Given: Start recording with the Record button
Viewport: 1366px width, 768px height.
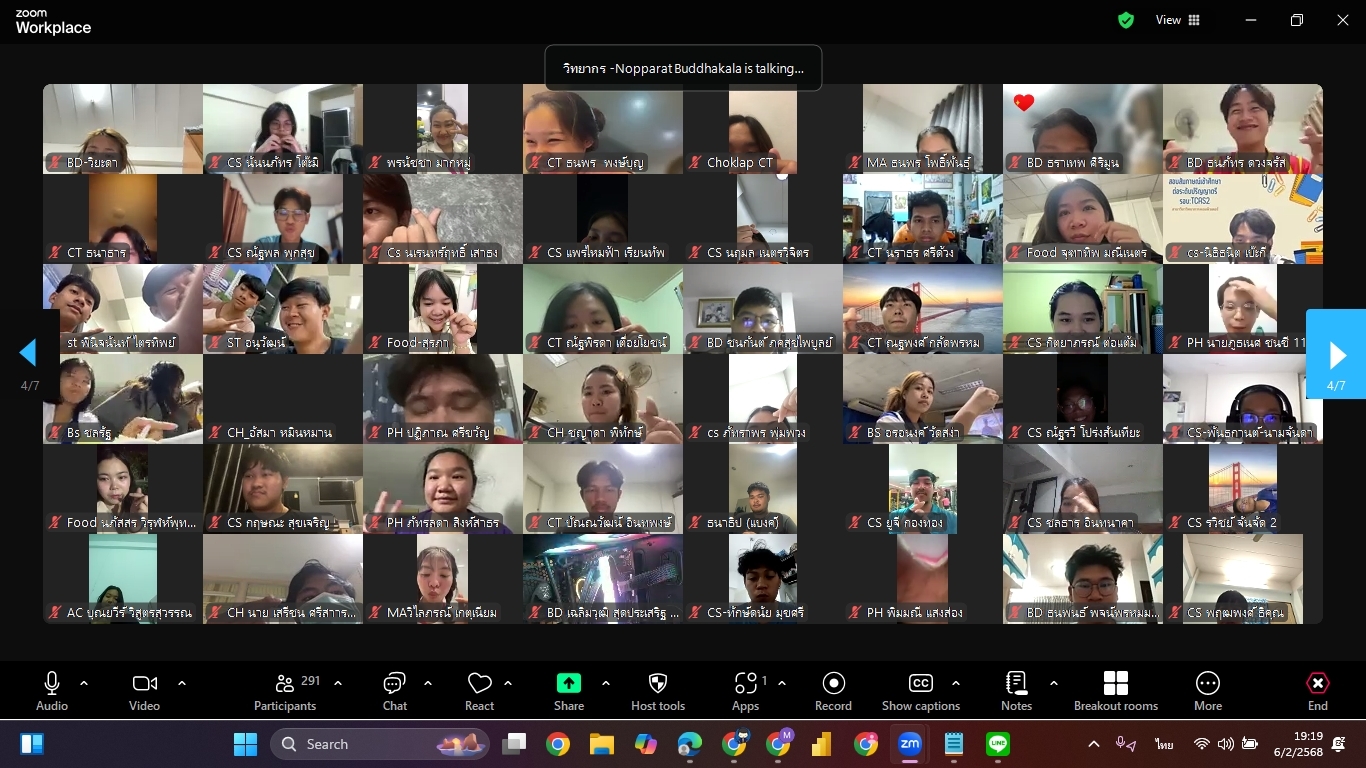Looking at the screenshot, I should [x=833, y=691].
